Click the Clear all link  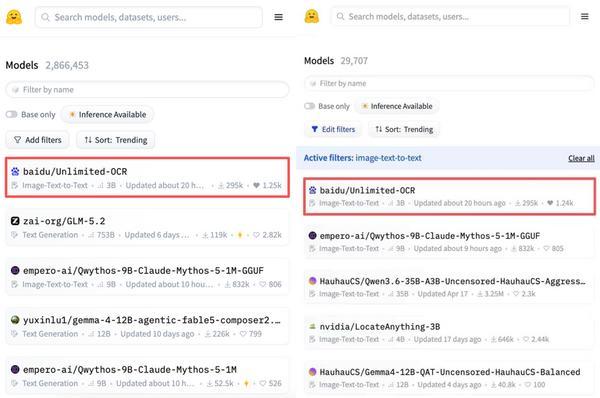point(581,158)
